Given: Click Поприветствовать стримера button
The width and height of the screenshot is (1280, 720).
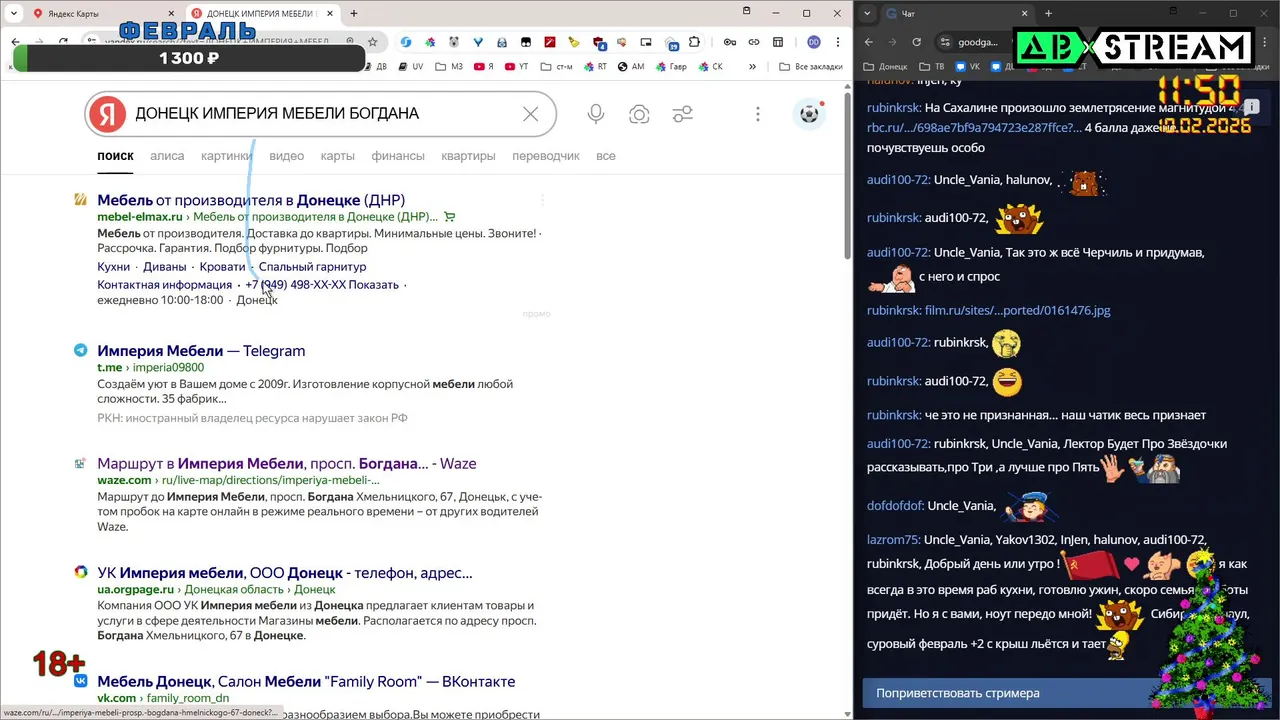Looking at the screenshot, I should [1067, 693].
